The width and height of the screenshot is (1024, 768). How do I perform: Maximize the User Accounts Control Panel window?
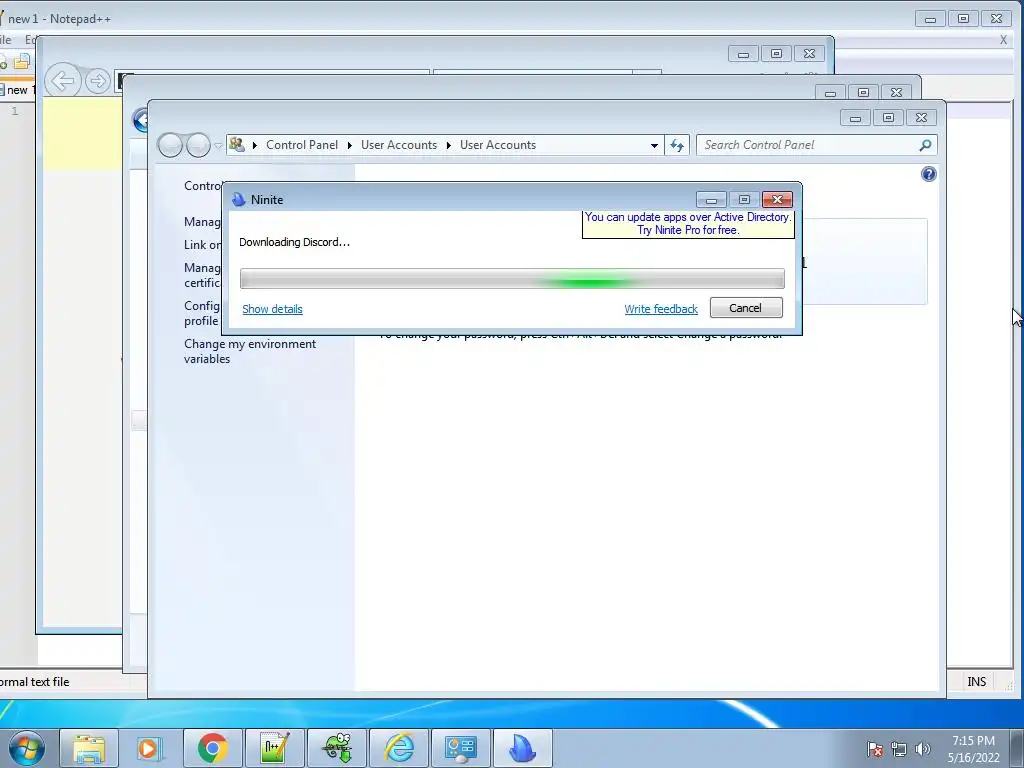[888, 118]
